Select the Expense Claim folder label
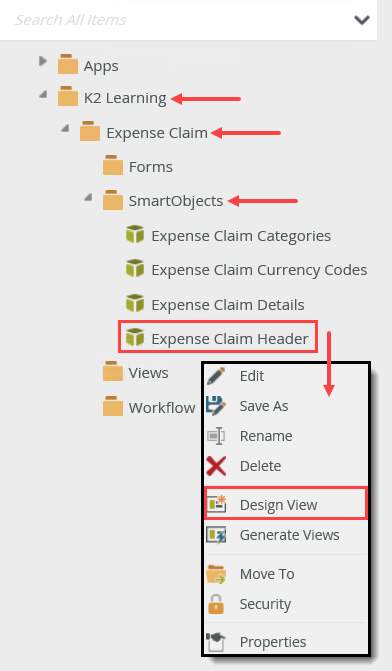 coord(157,133)
